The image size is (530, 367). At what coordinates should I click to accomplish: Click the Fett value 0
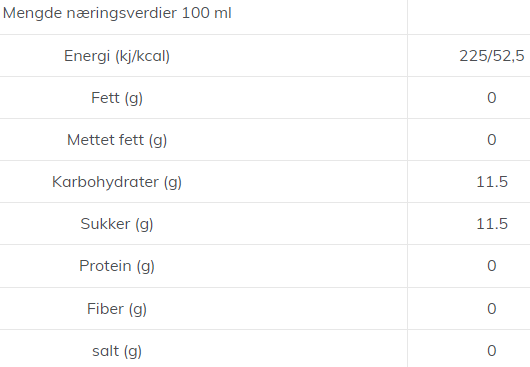(492, 98)
